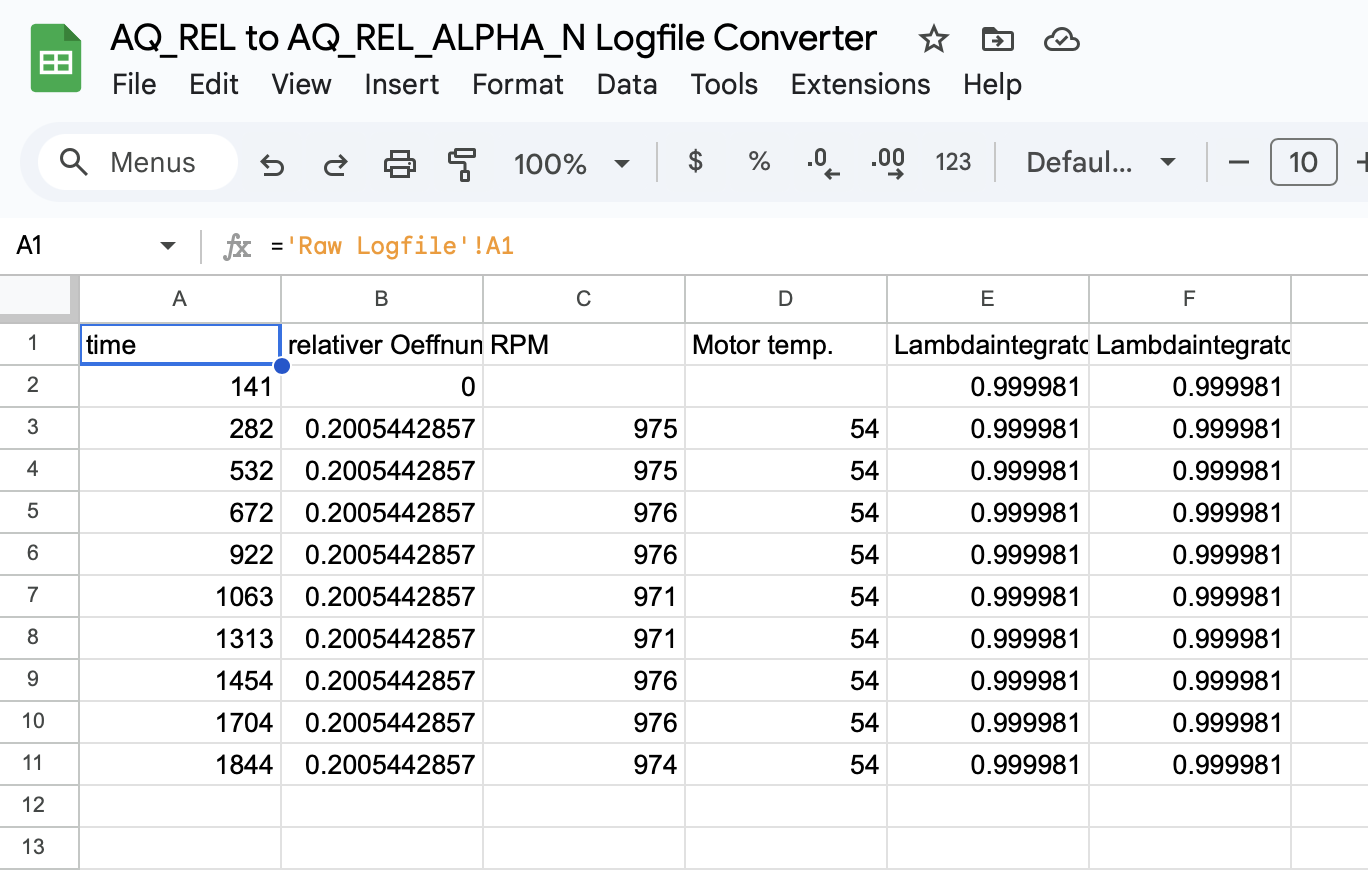Increase decimal places

888,163
